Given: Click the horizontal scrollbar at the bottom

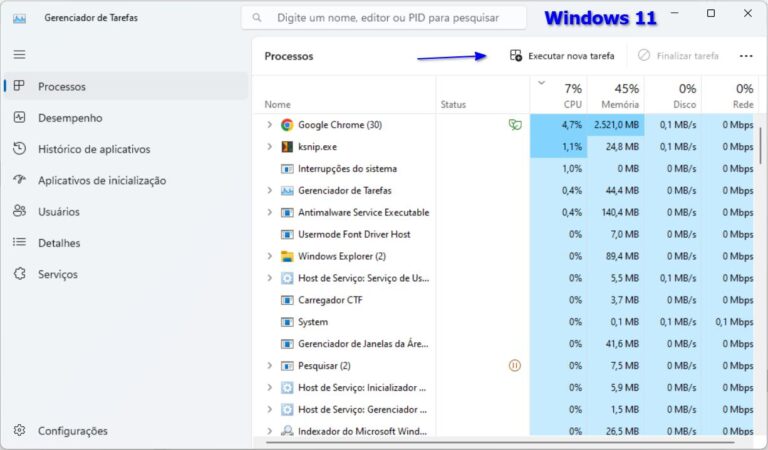Looking at the screenshot, I should pos(500,442).
